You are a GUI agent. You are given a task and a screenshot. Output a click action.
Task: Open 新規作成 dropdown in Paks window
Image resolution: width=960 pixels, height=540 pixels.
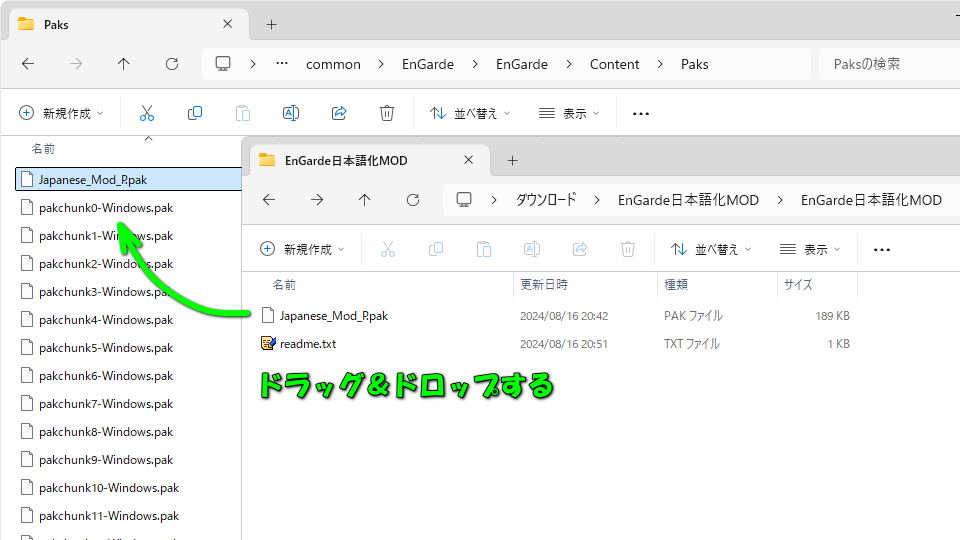pyautogui.click(x=62, y=113)
